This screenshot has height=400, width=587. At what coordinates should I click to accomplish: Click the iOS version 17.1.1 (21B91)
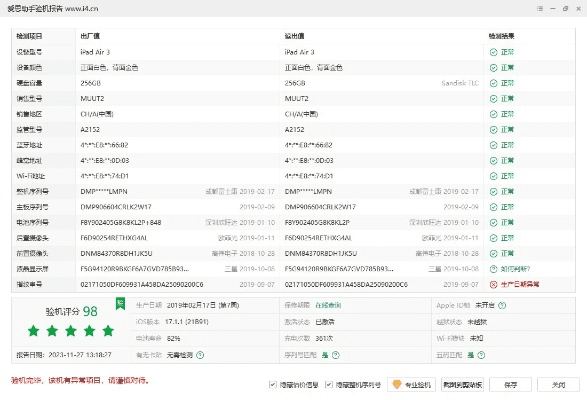pos(186,322)
